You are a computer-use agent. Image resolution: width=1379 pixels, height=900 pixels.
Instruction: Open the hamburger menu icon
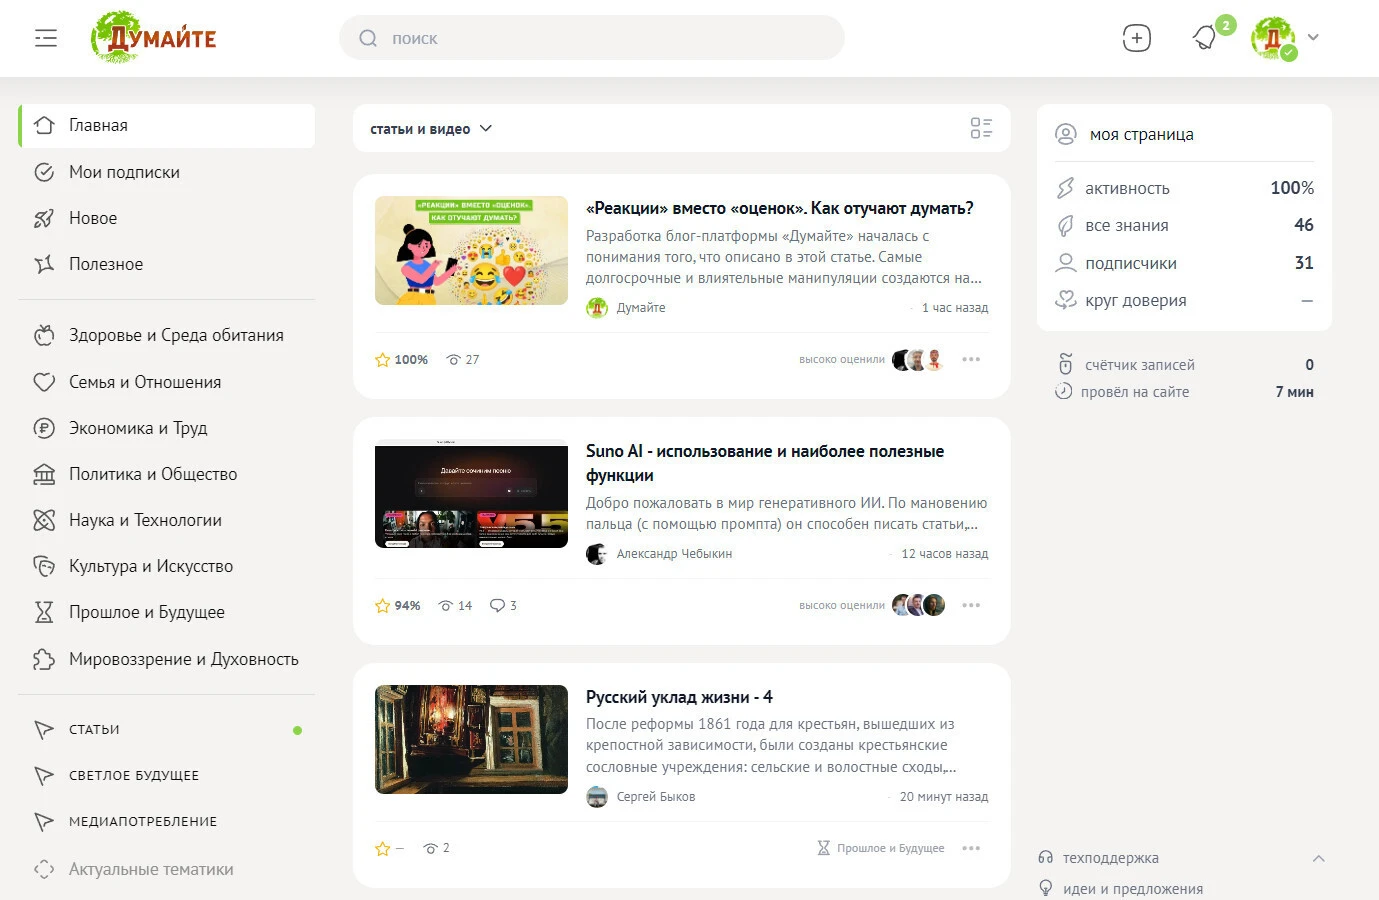point(46,38)
